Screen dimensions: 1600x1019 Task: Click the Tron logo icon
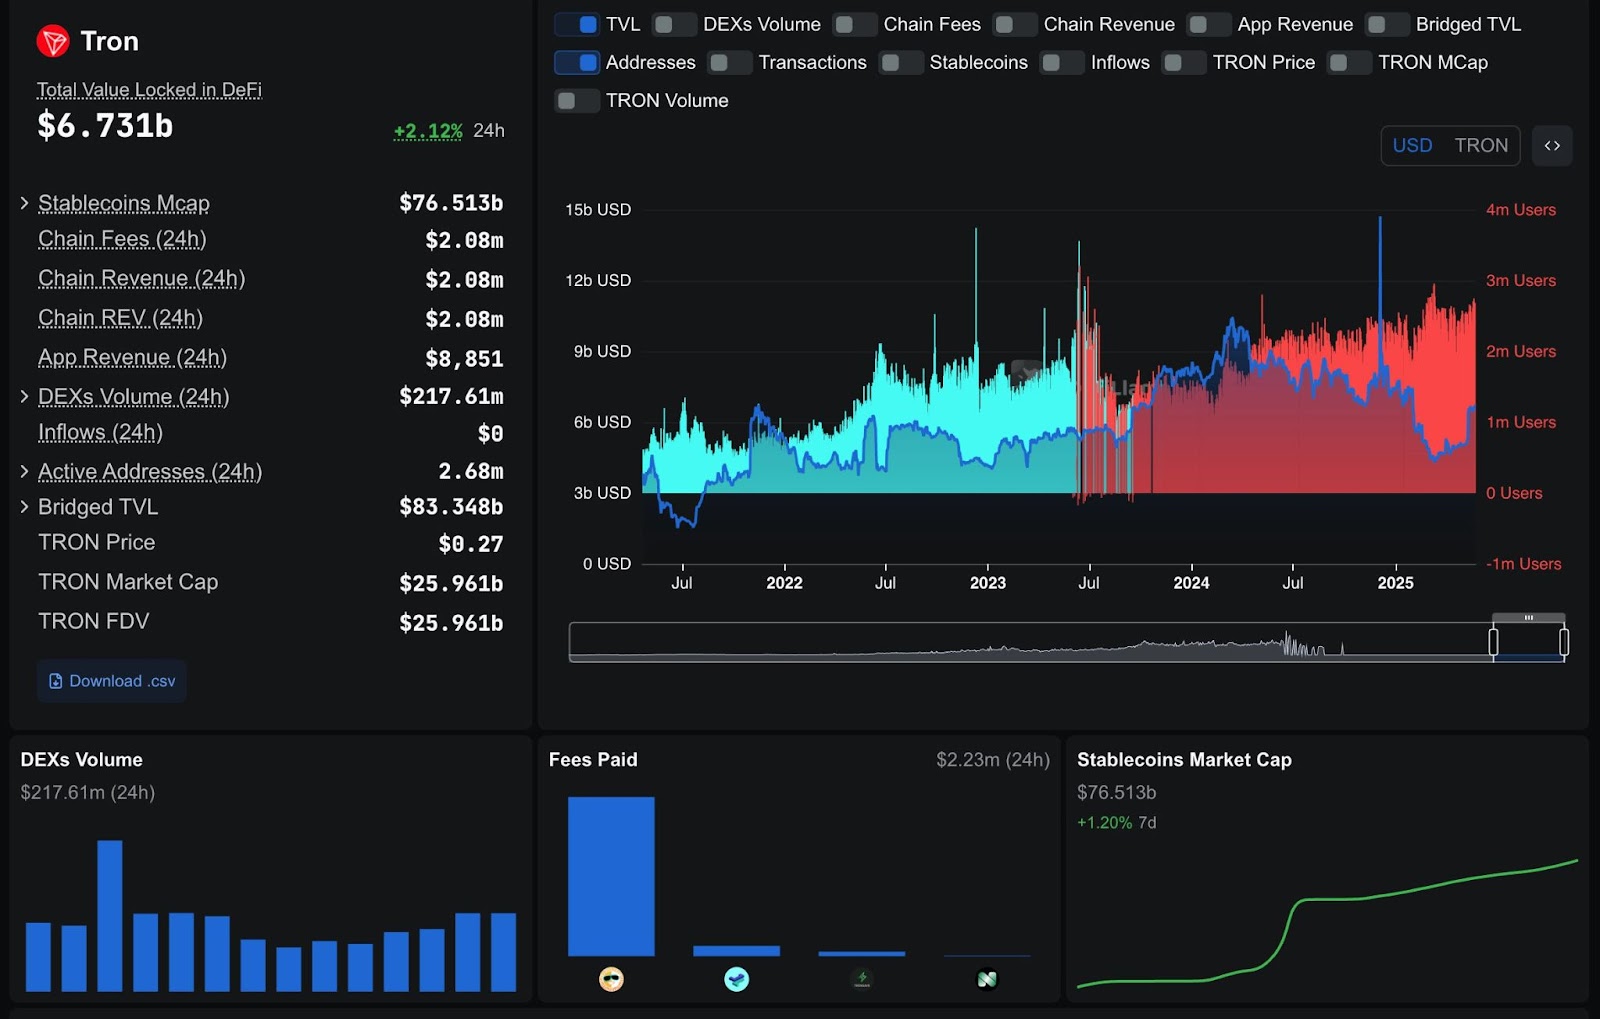[53, 41]
